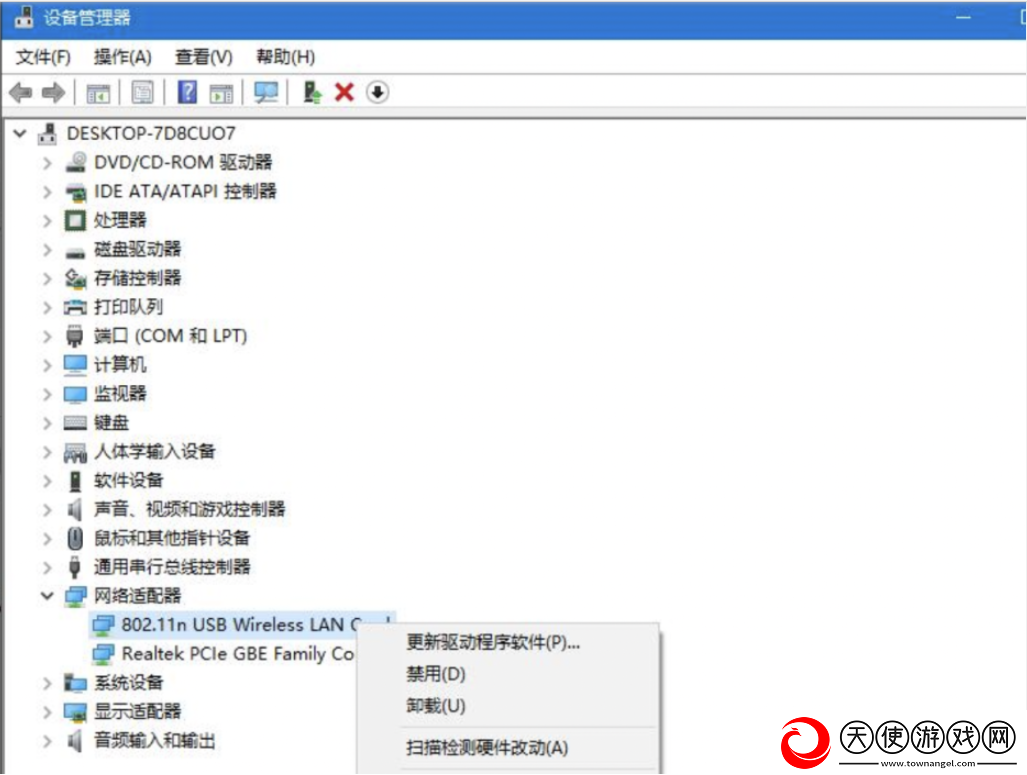
Task: Choose 卸载(U) in the context menu
Action: [436, 706]
